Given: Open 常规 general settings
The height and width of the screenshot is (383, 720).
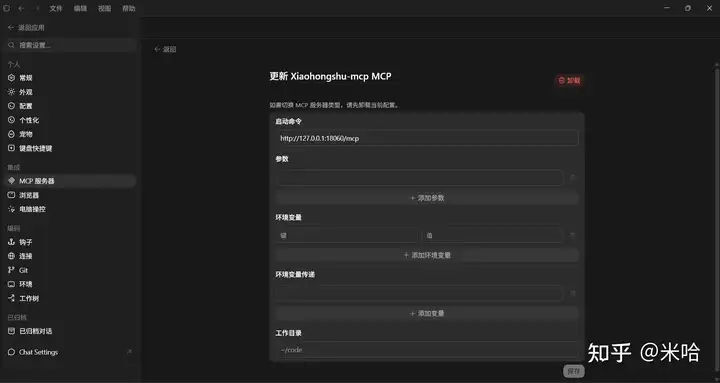Looking at the screenshot, I should pyautogui.click(x=70, y=78).
